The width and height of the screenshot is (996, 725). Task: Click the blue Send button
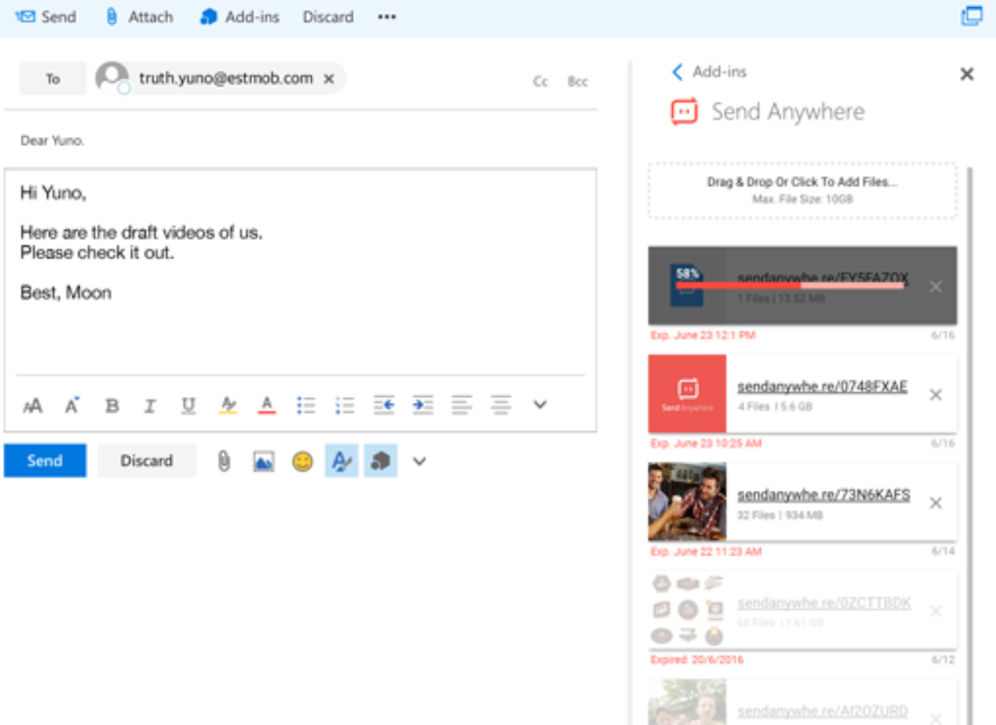point(45,461)
